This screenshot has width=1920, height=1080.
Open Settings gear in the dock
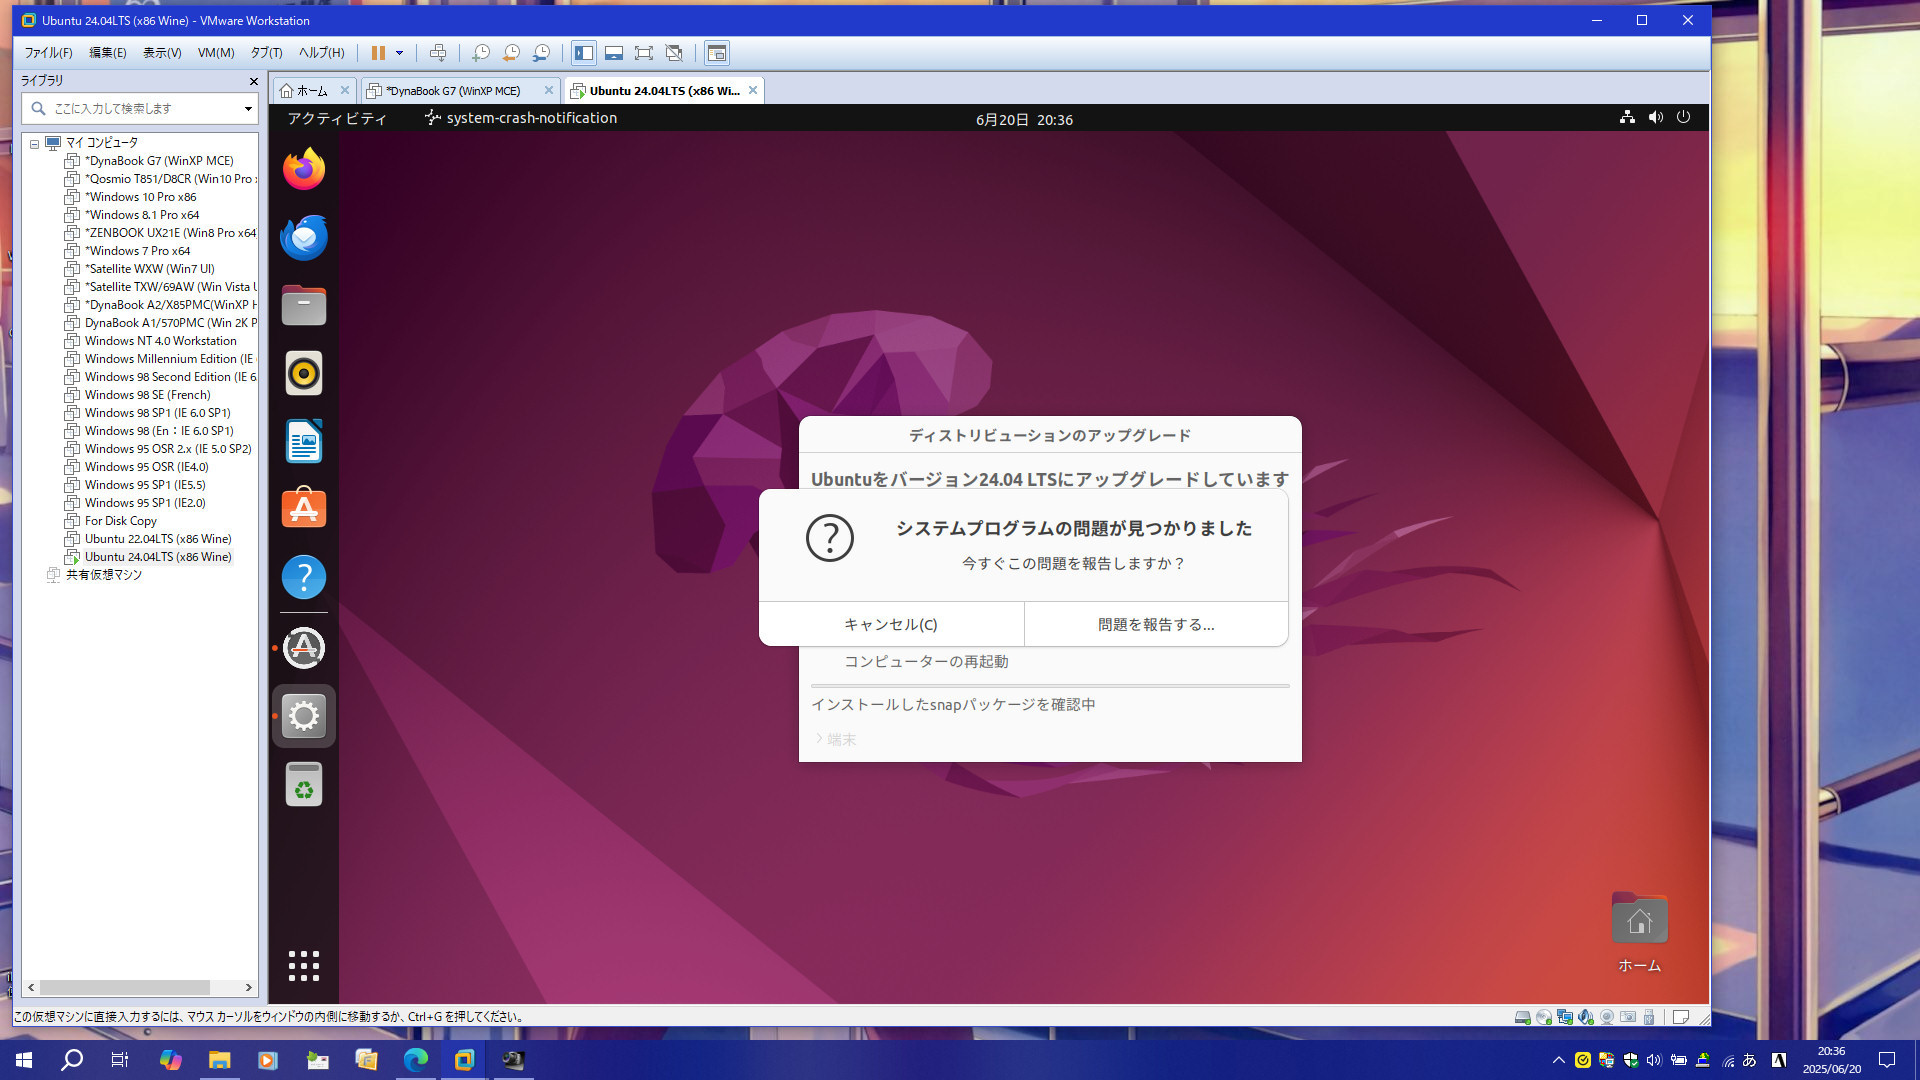[x=304, y=716]
